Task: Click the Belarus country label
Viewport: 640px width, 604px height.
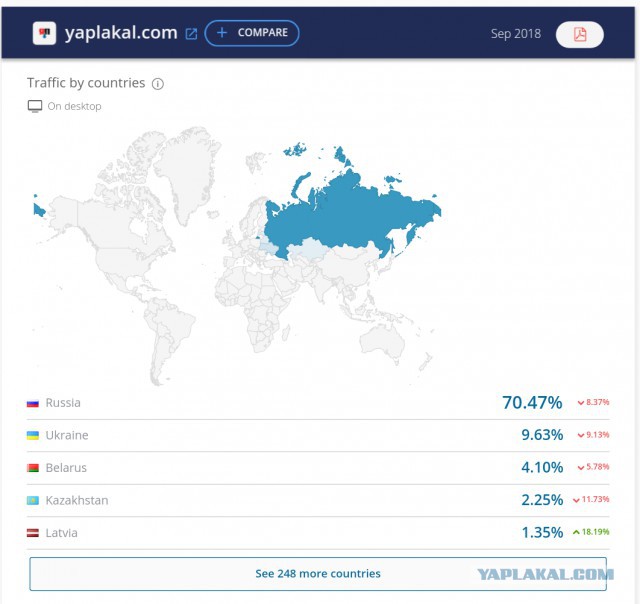Action: (66, 468)
